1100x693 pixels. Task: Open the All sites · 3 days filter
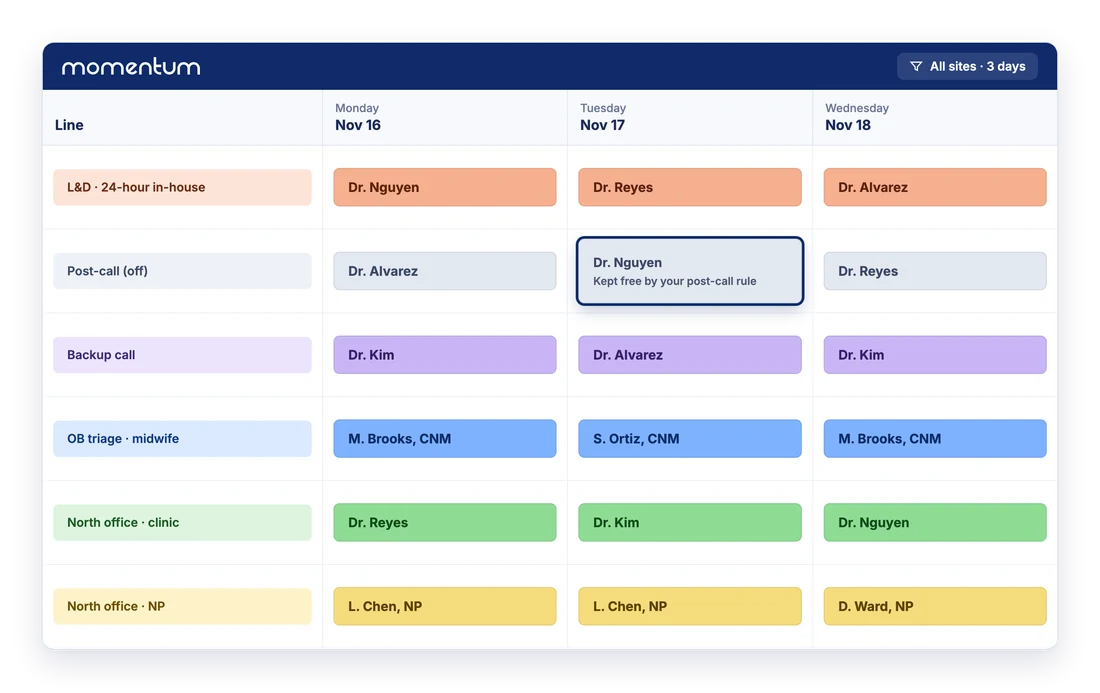pos(967,67)
